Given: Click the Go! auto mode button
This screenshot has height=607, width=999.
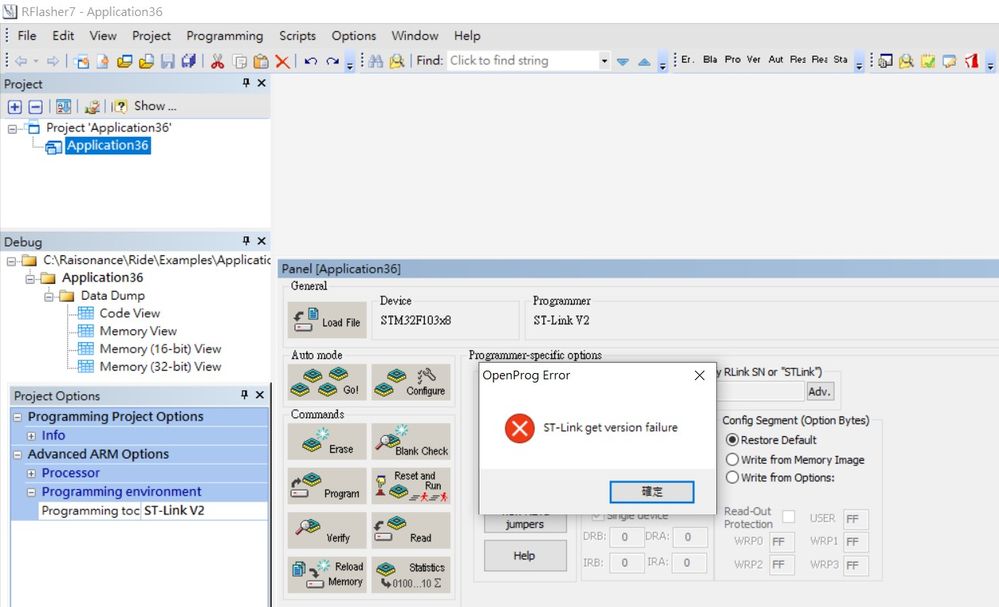Looking at the screenshot, I should tap(327, 382).
